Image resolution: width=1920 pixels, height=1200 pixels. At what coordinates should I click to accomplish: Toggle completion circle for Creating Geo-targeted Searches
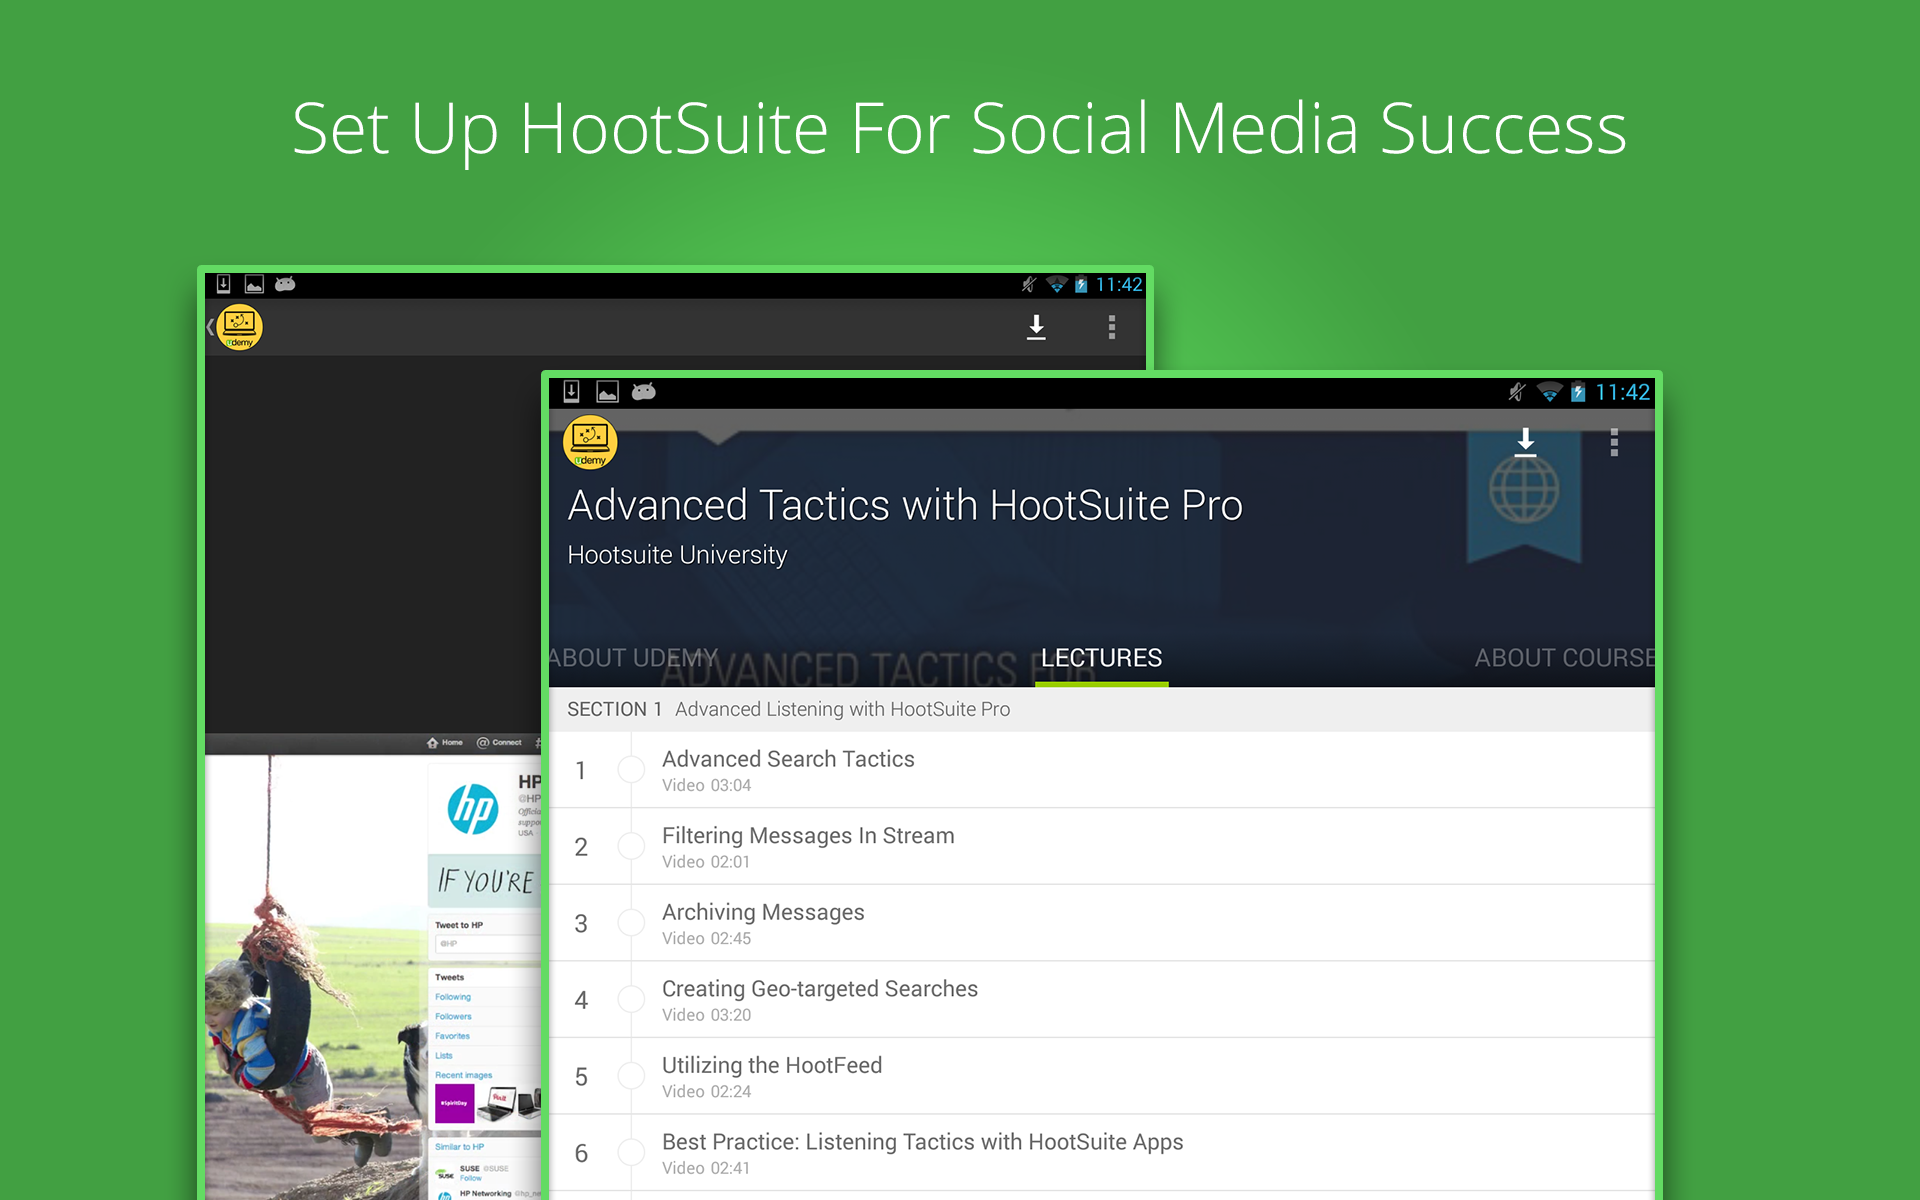tap(631, 999)
